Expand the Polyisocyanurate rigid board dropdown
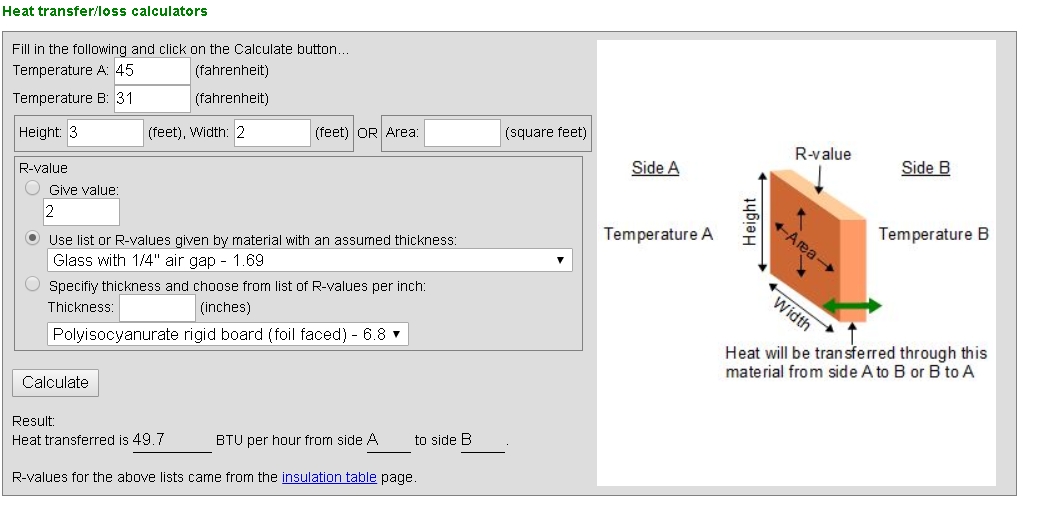This screenshot has height=509, width=1040. point(228,334)
